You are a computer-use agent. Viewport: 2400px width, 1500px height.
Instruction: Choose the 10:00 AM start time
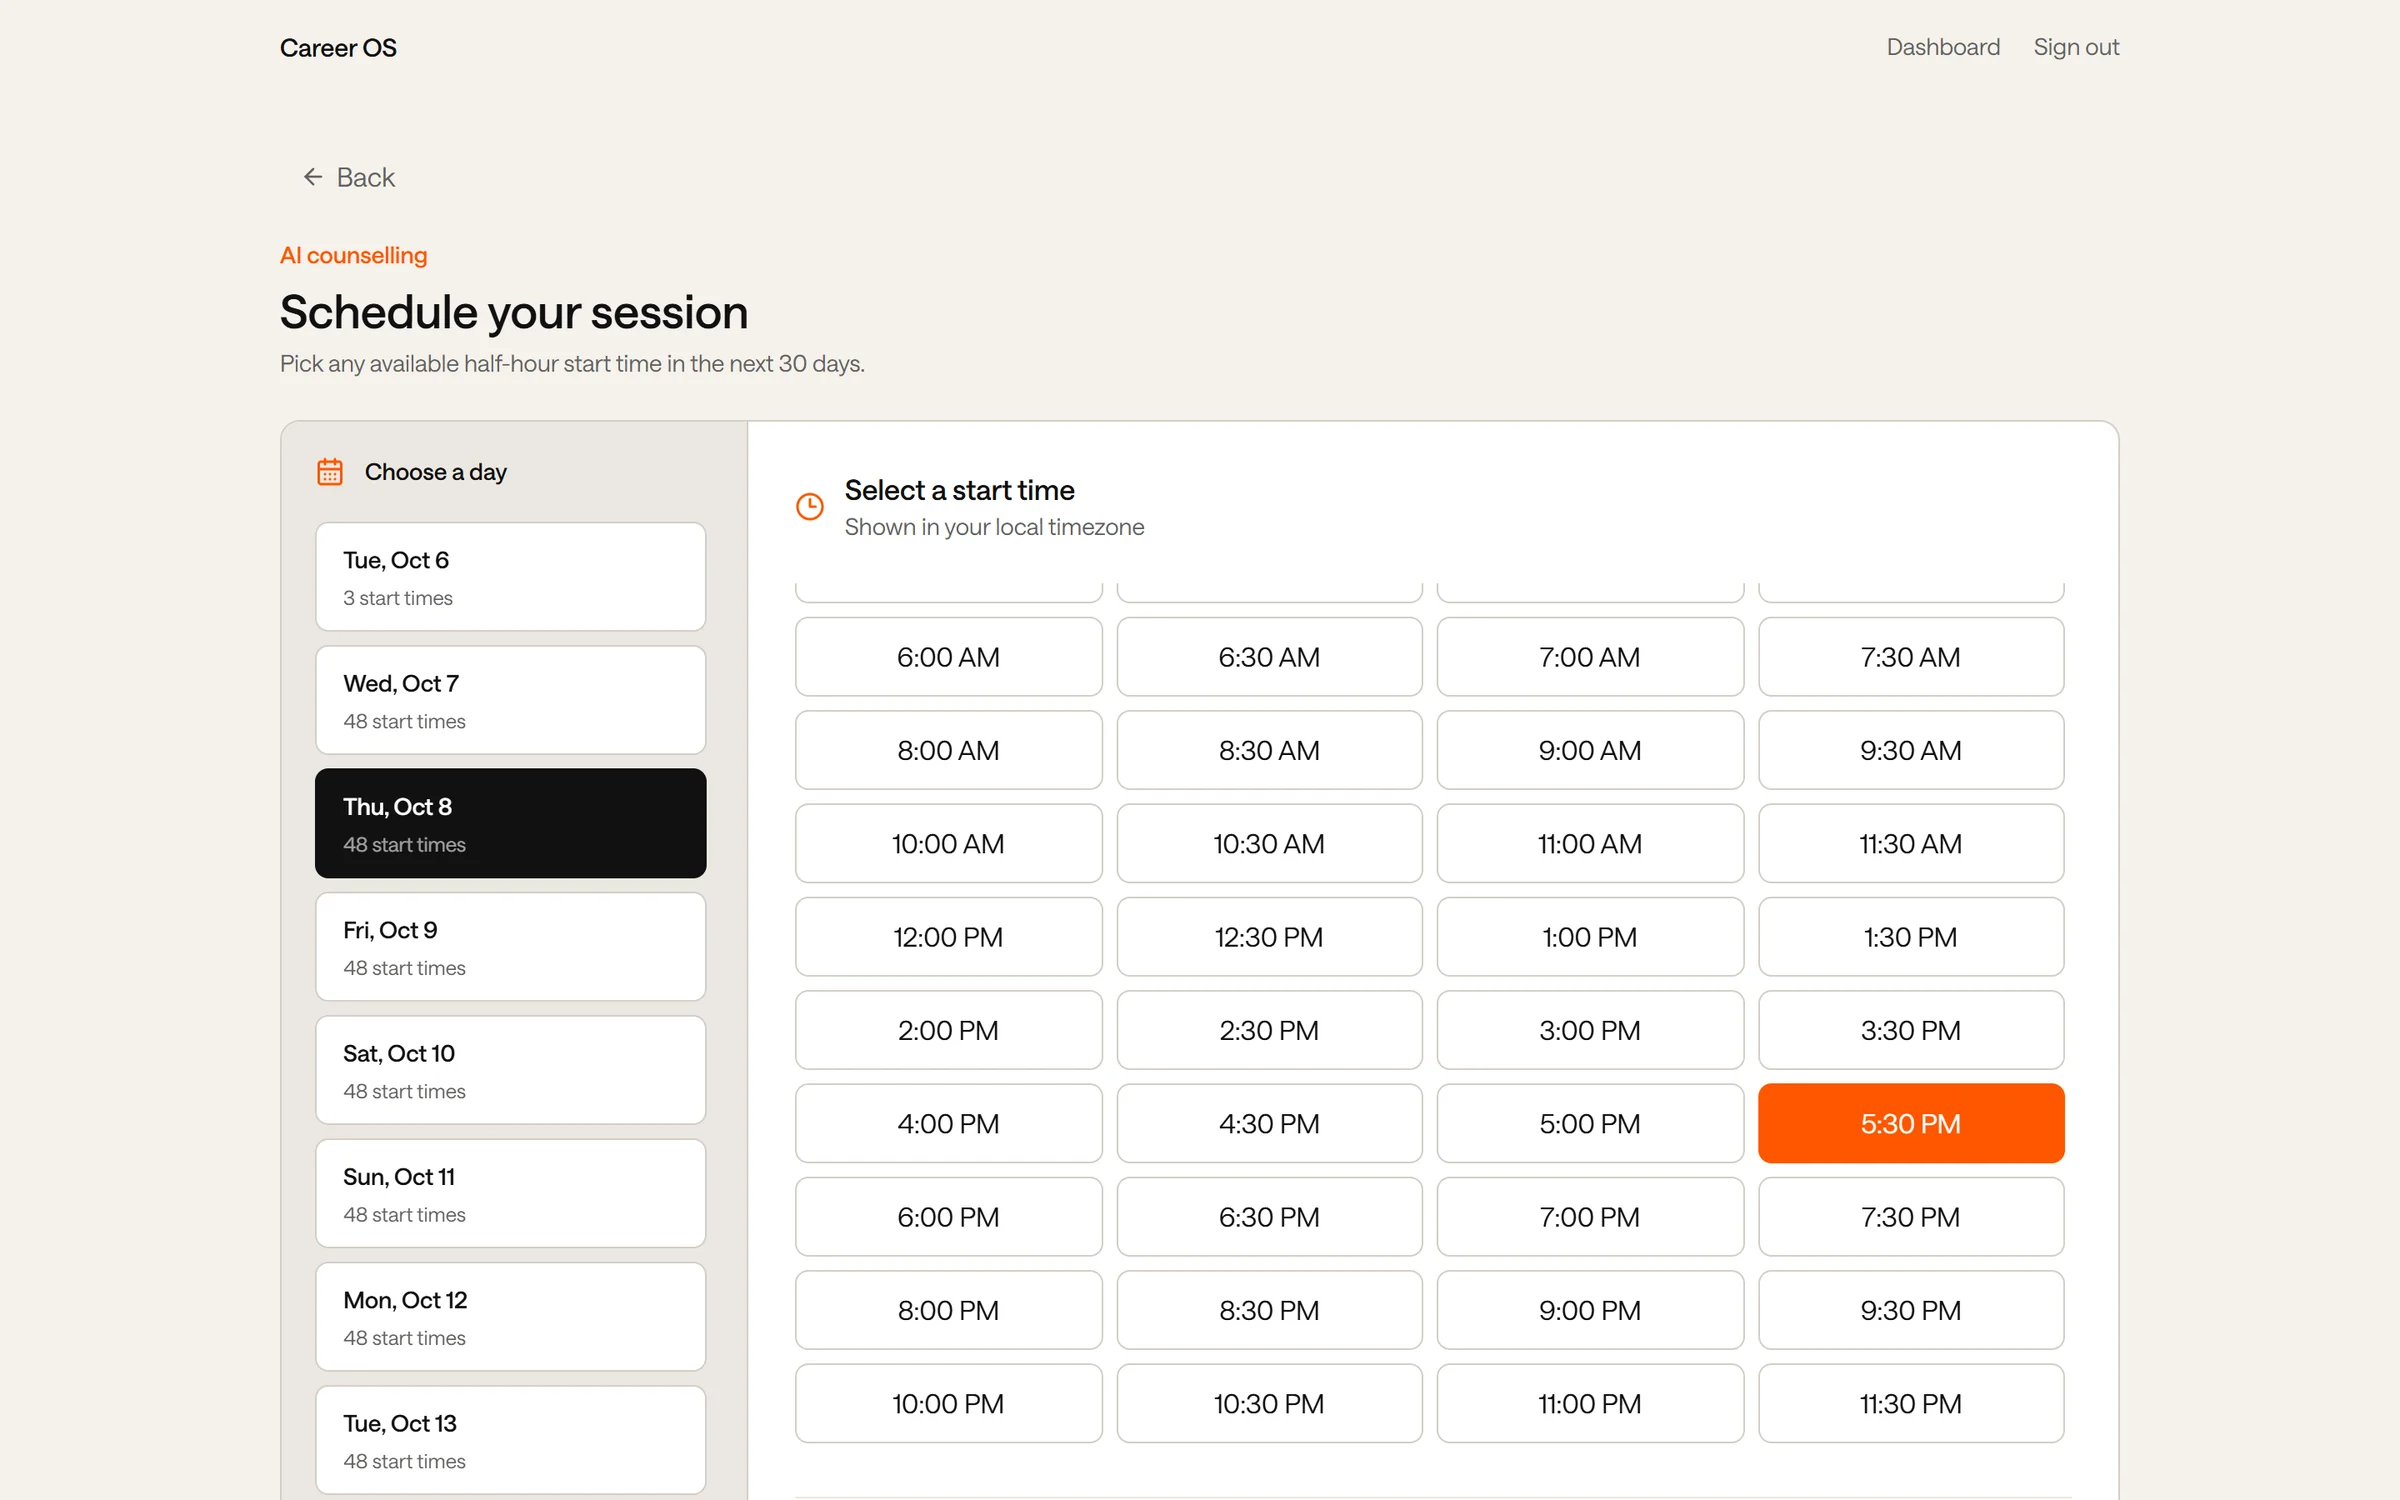coord(948,844)
